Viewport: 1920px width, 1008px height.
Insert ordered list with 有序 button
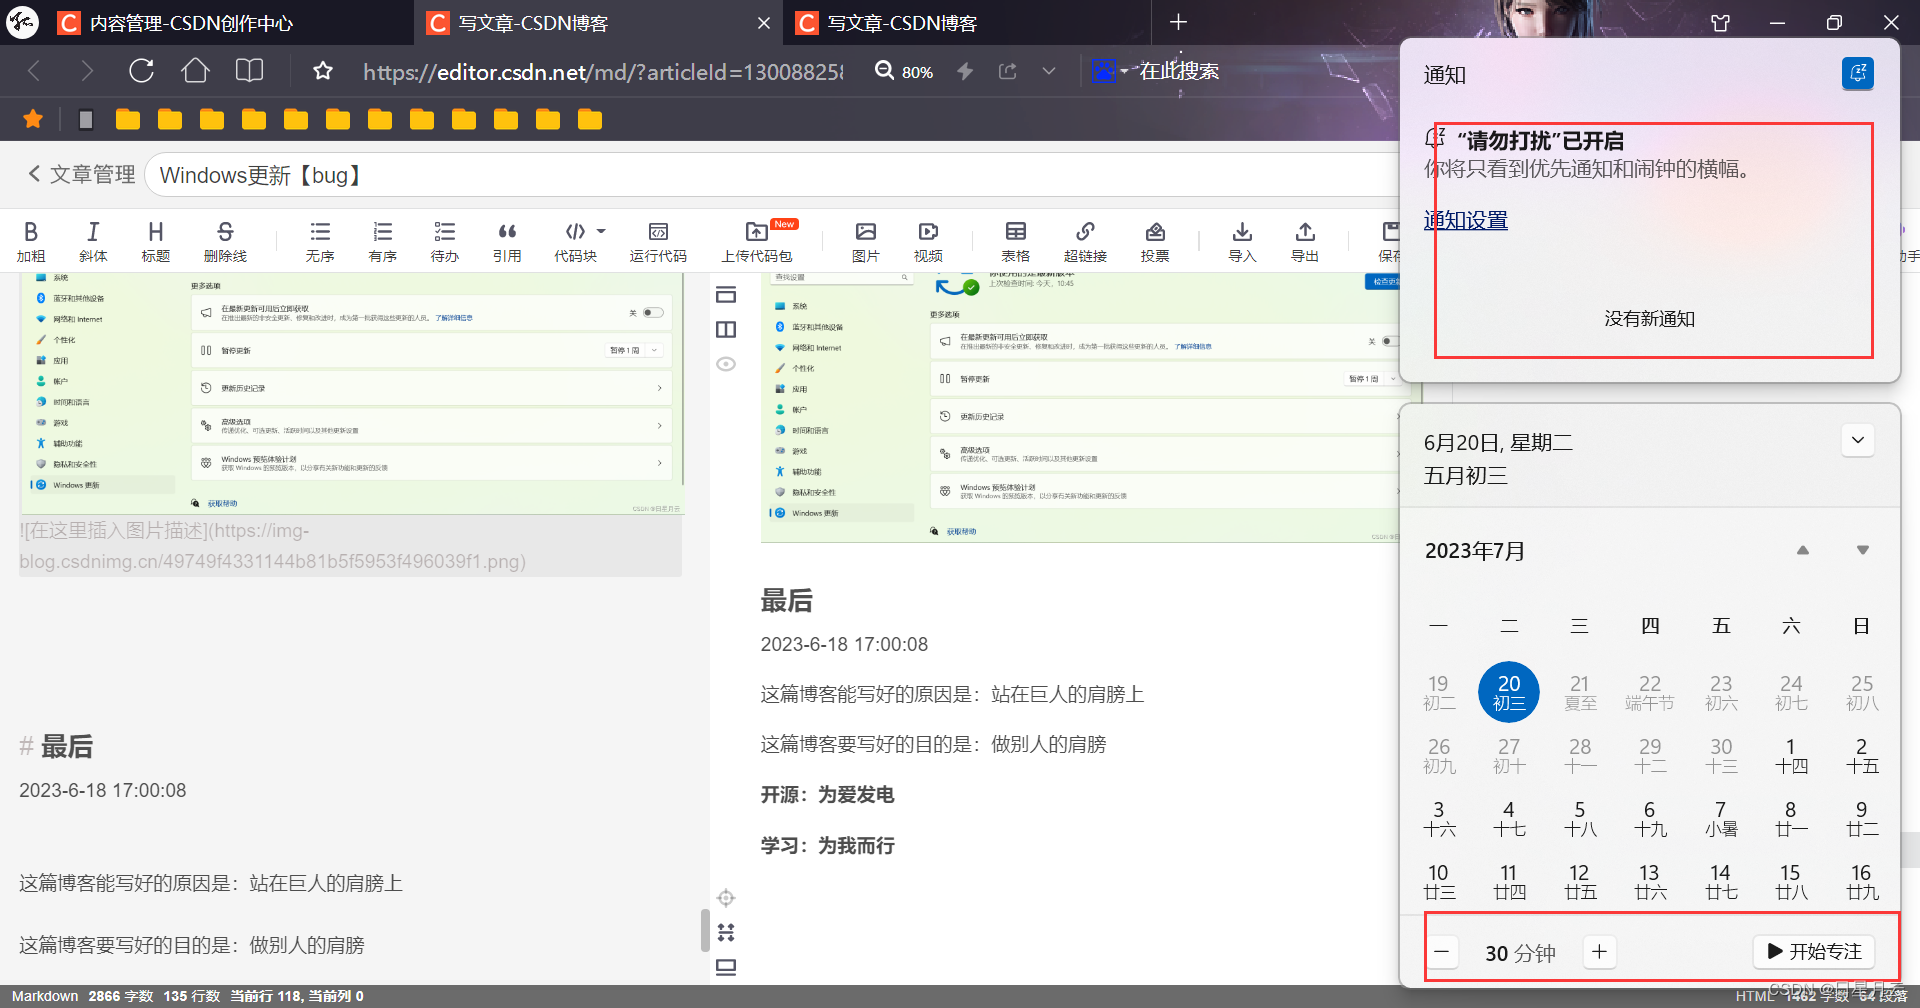(382, 242)
